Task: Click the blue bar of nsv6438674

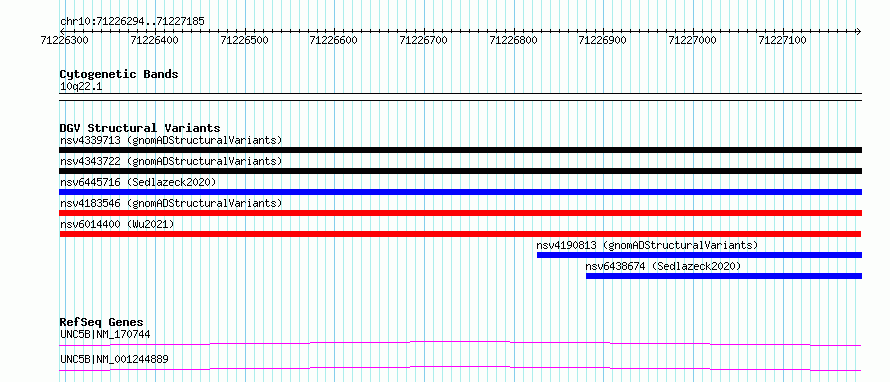Action: pos(724,276)
